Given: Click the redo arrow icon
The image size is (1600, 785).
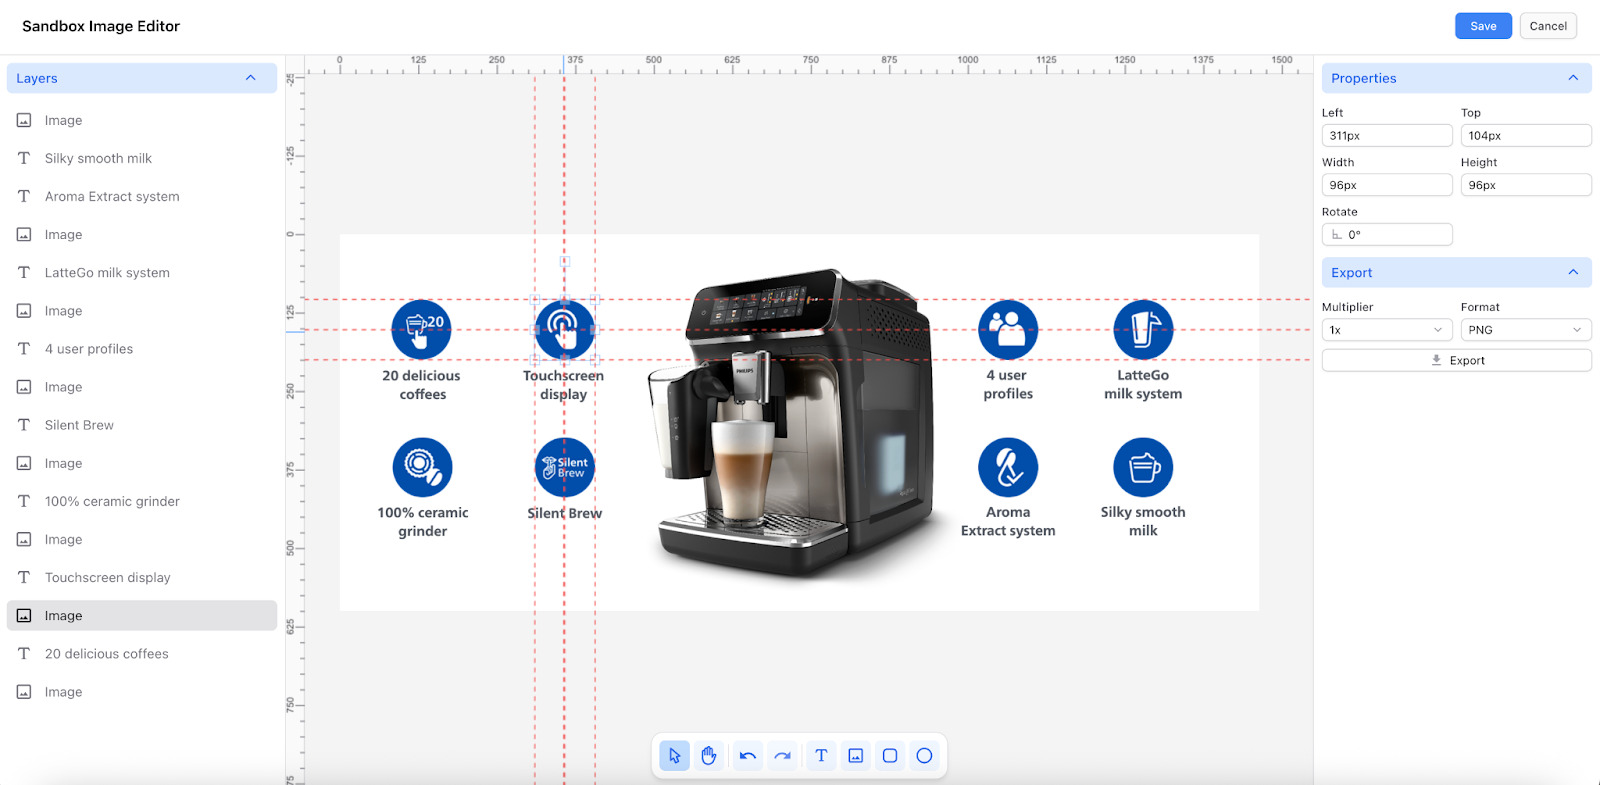Looking at the screenshot, I should [782, 756].
